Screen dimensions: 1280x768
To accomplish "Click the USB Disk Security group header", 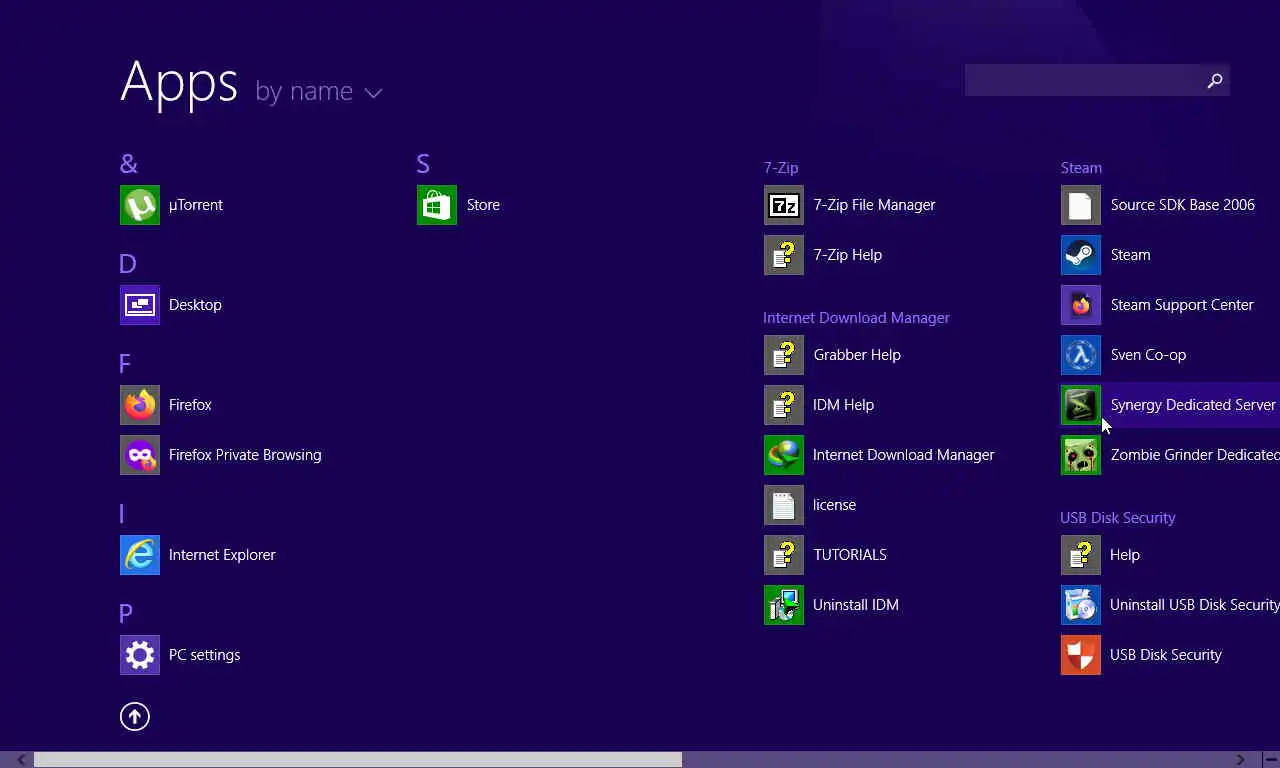I will [1118, 518].
